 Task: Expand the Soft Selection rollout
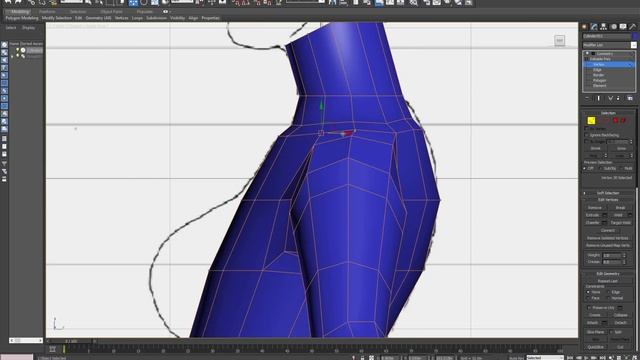click(608, 193)
